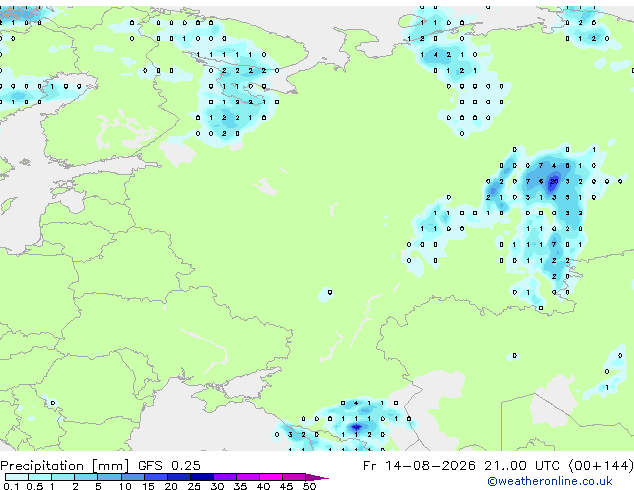Choose the 30–35 mm purple swatch
The image size is (634, 490).
click(x=225, y=477)
